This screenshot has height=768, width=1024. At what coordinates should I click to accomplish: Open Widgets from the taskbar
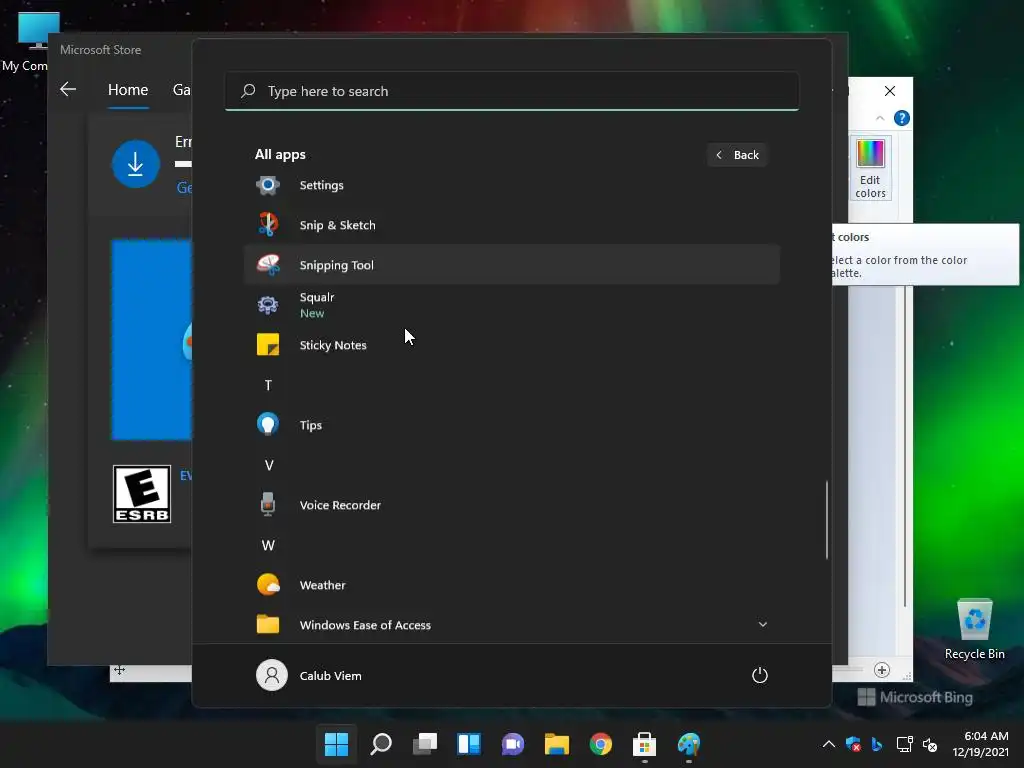[469, 744]
